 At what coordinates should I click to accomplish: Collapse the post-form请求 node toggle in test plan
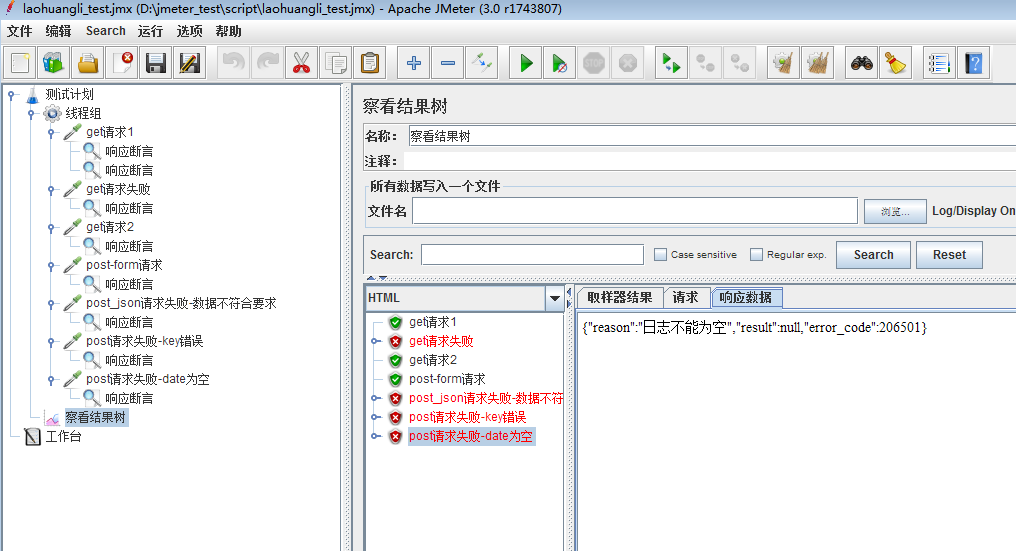coord(51,266)
